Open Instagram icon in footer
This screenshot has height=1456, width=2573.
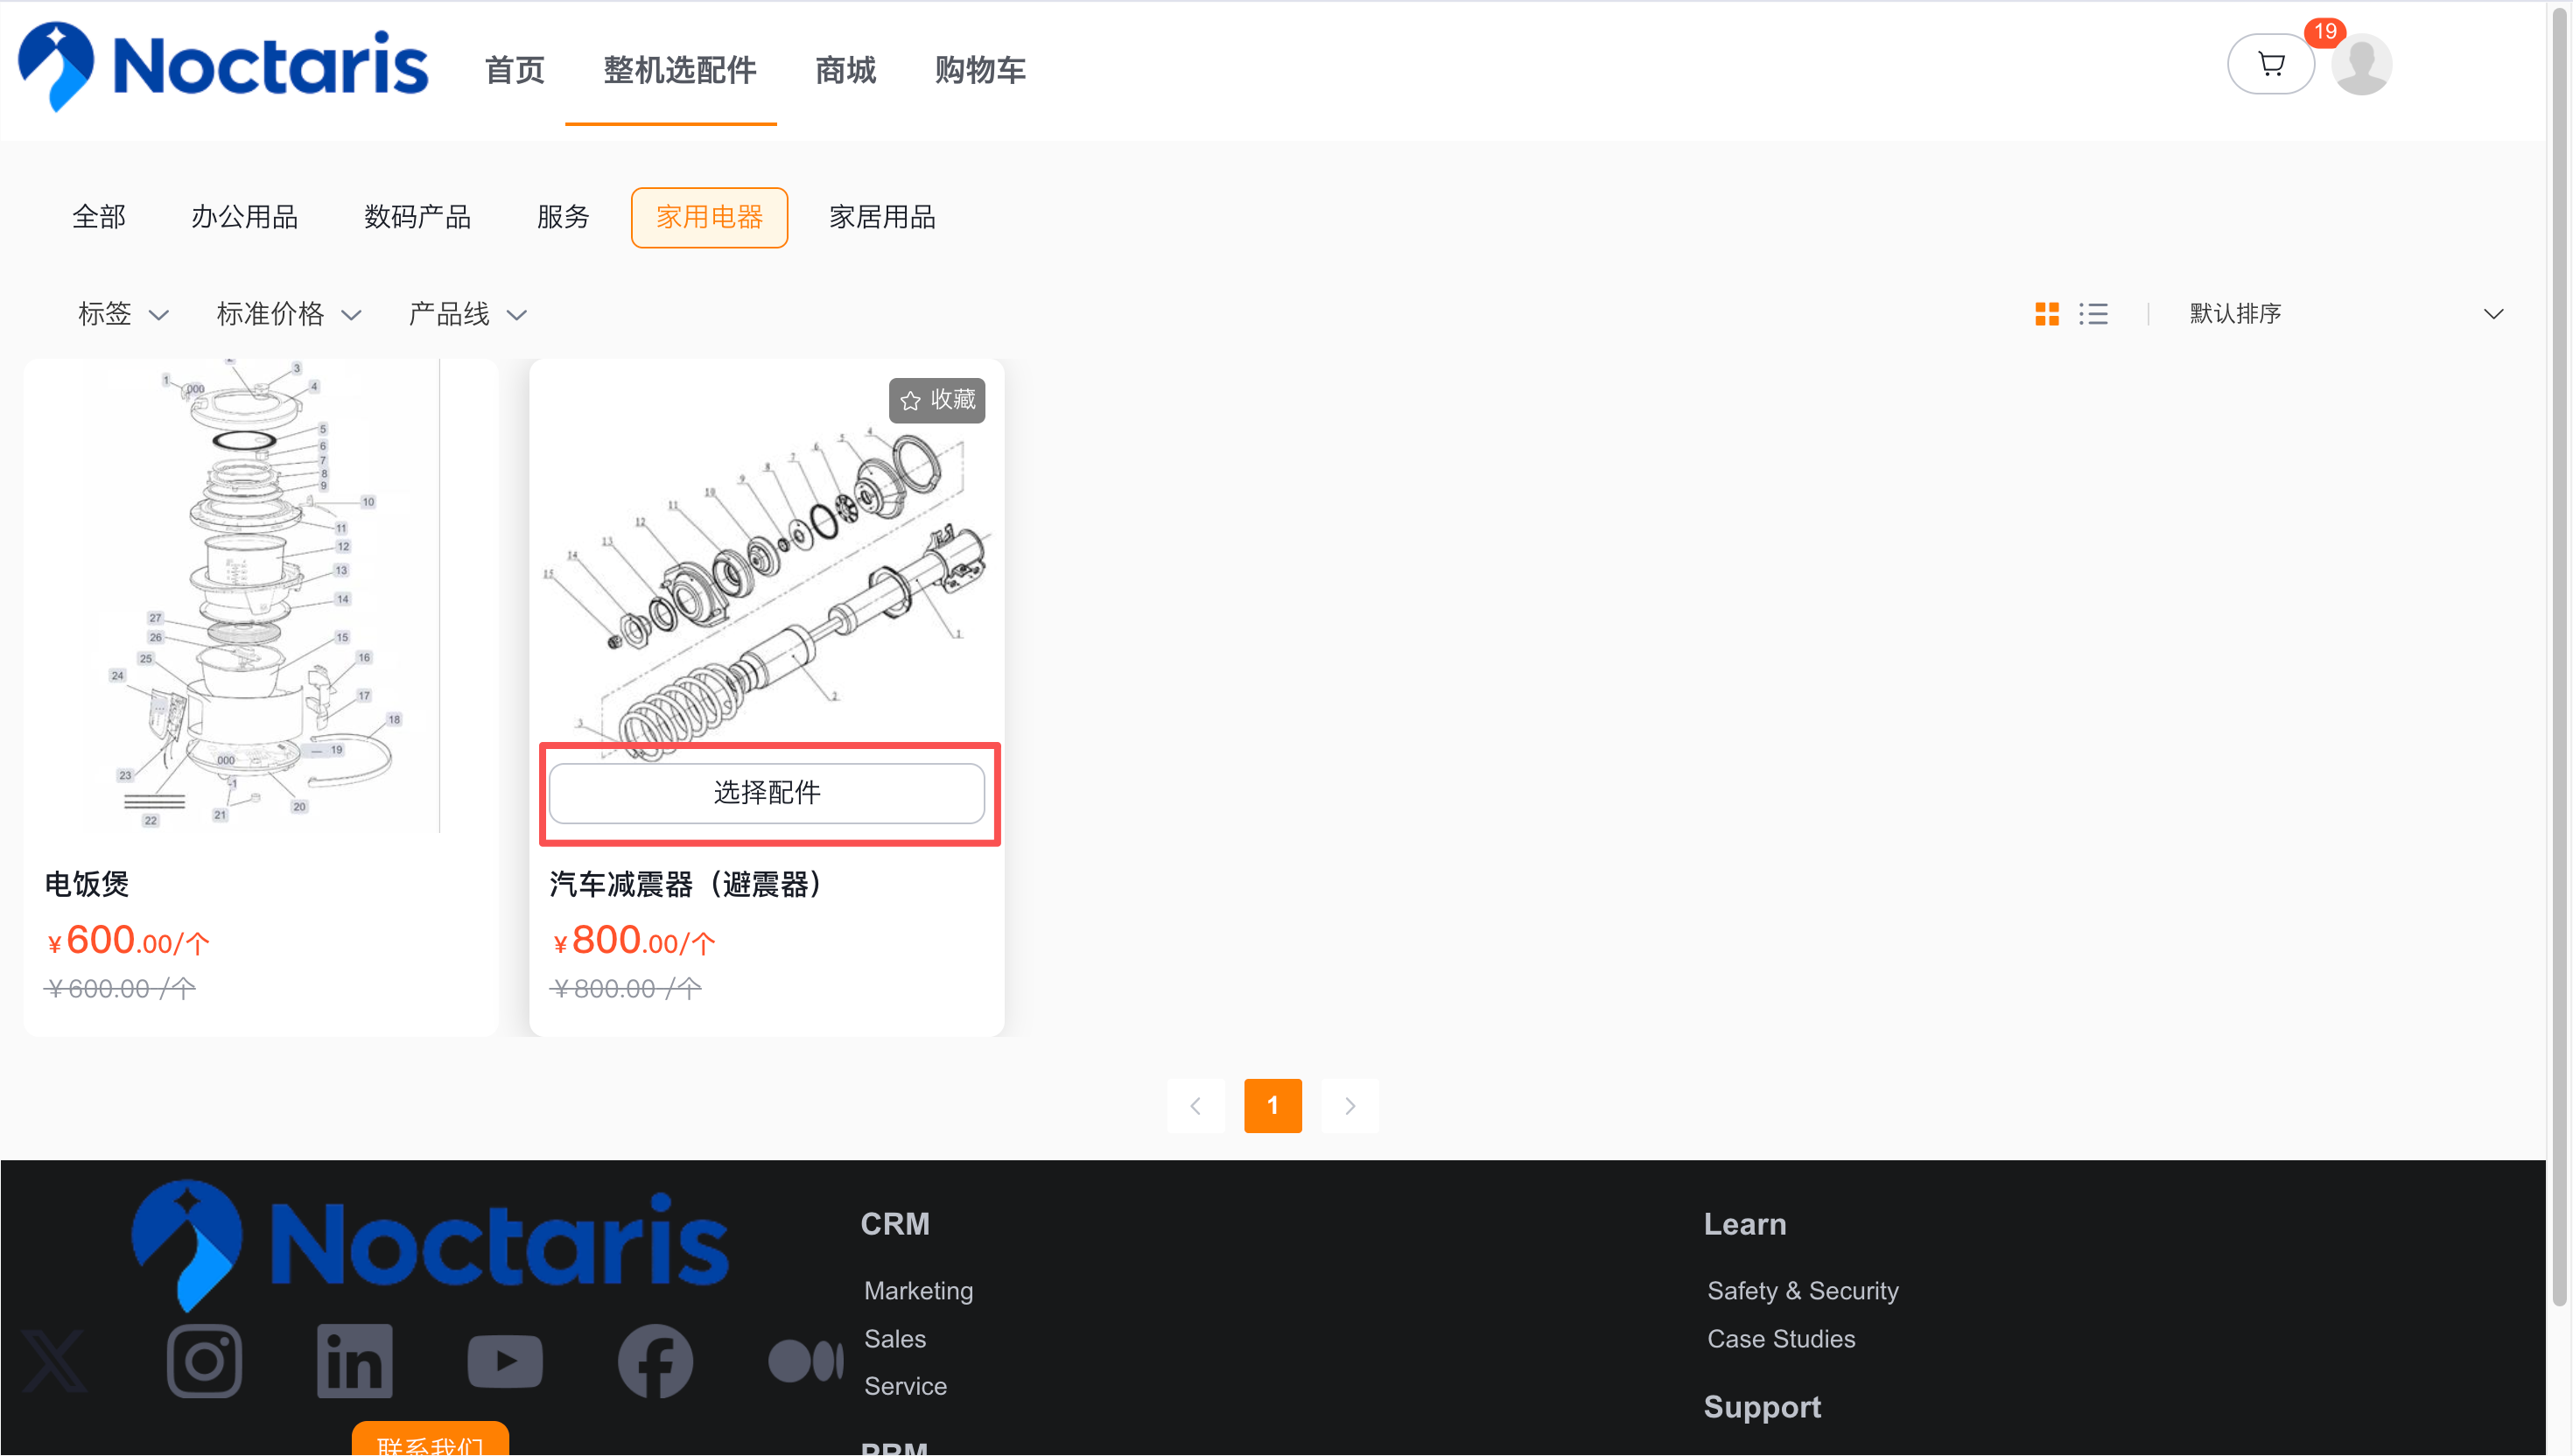(x=204, y=1361)
